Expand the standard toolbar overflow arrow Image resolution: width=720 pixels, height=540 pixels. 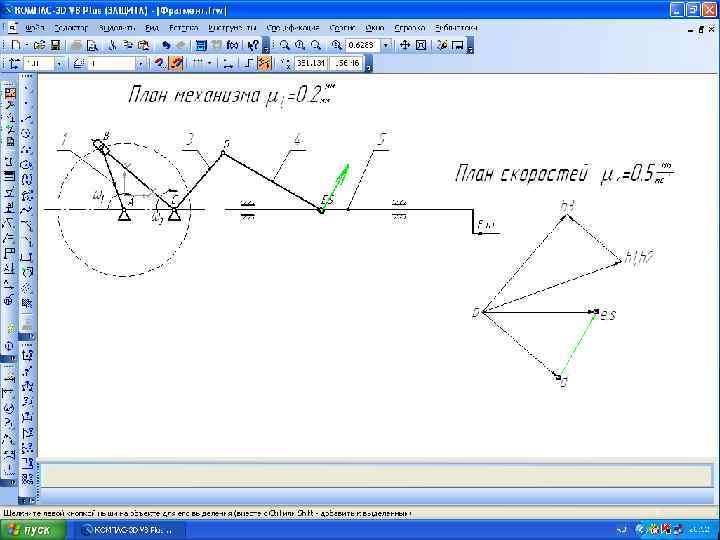point(266,46)
